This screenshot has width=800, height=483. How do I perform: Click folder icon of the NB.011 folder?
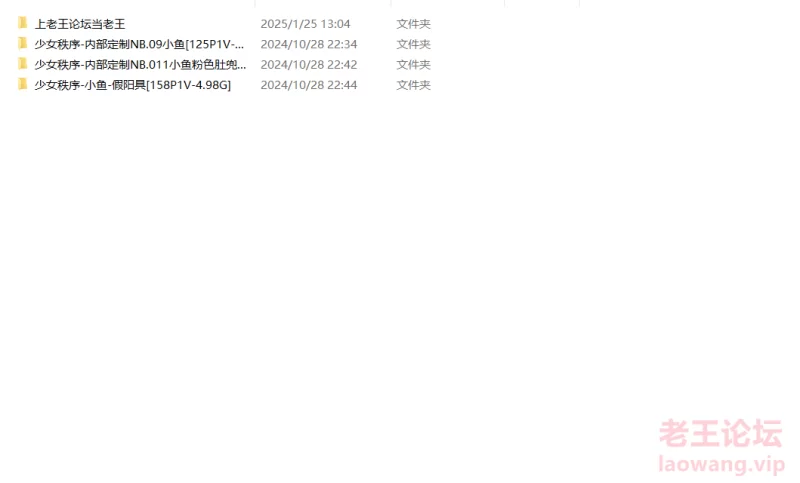pos(22,64)
